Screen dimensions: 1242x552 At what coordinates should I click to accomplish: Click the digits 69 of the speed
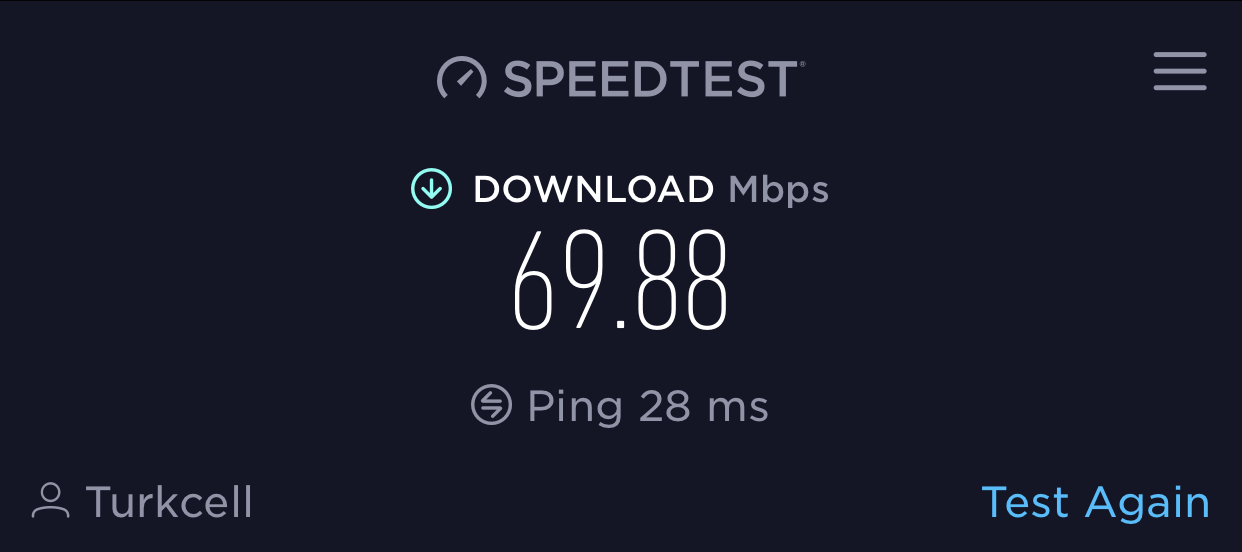[x=559, y=281]
